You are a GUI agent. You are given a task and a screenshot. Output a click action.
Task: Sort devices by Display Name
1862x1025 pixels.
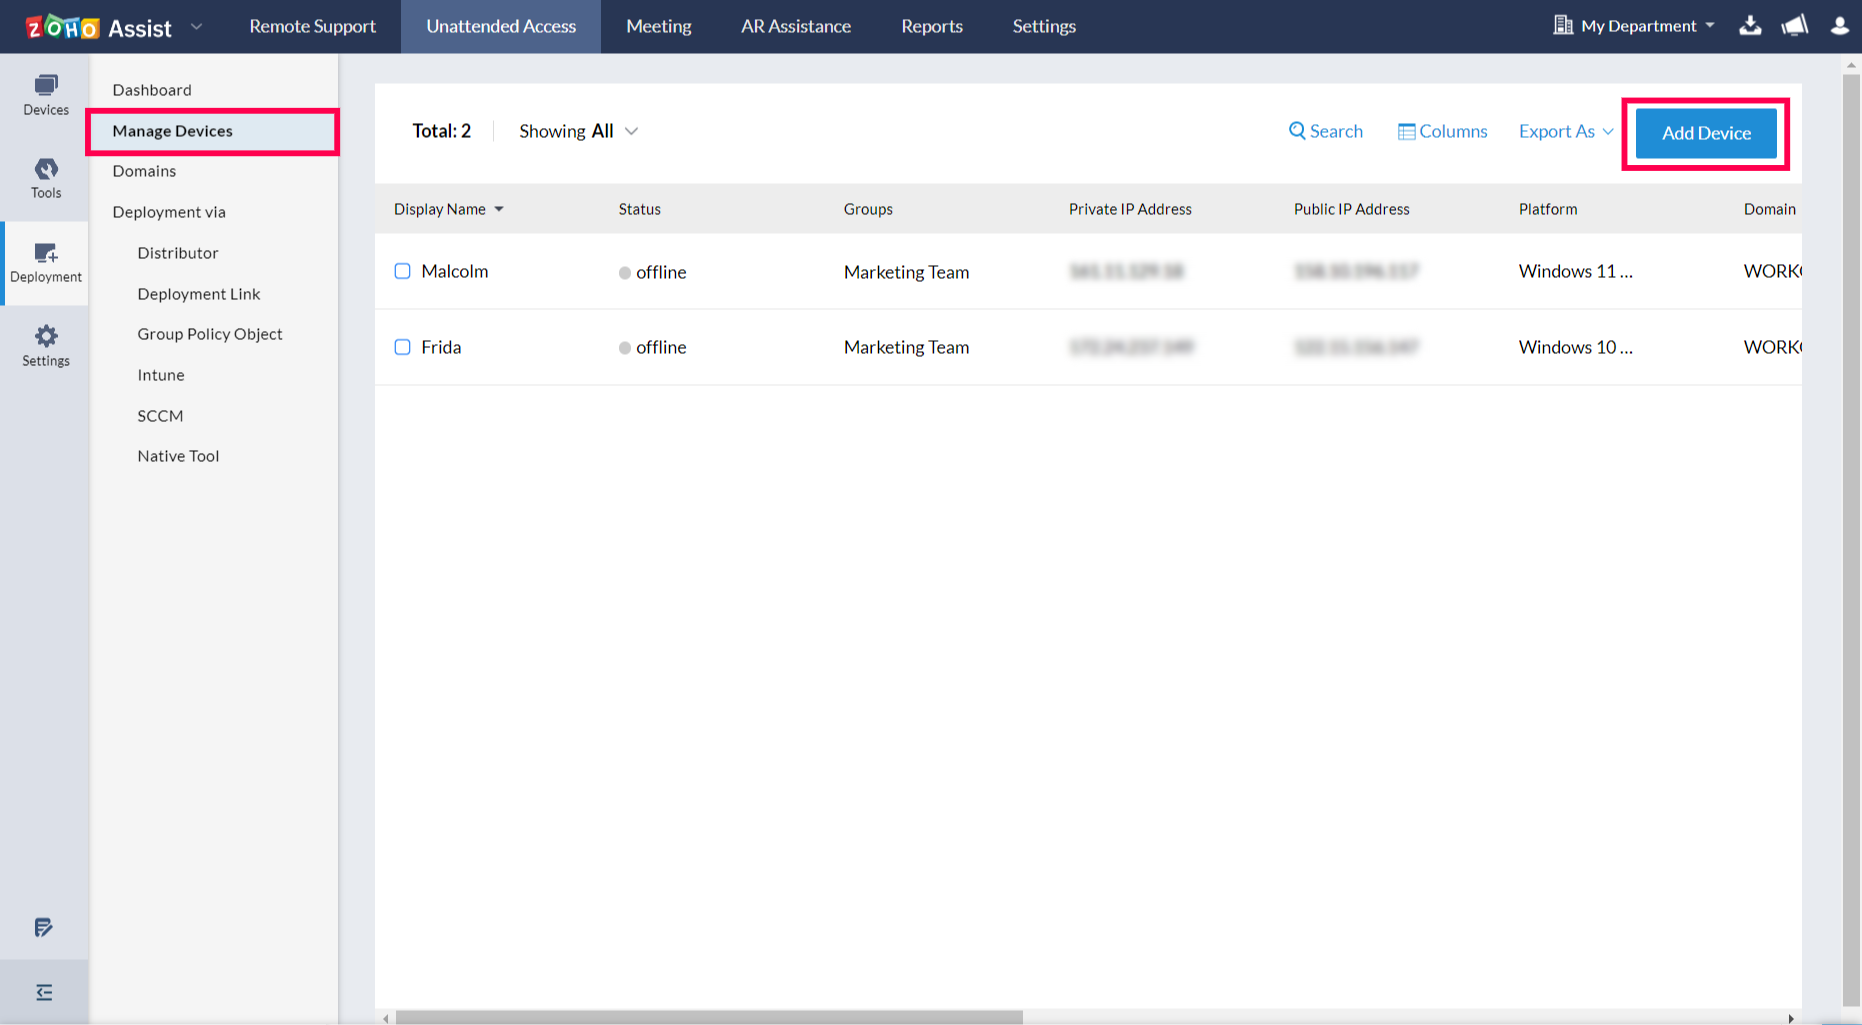447,209
